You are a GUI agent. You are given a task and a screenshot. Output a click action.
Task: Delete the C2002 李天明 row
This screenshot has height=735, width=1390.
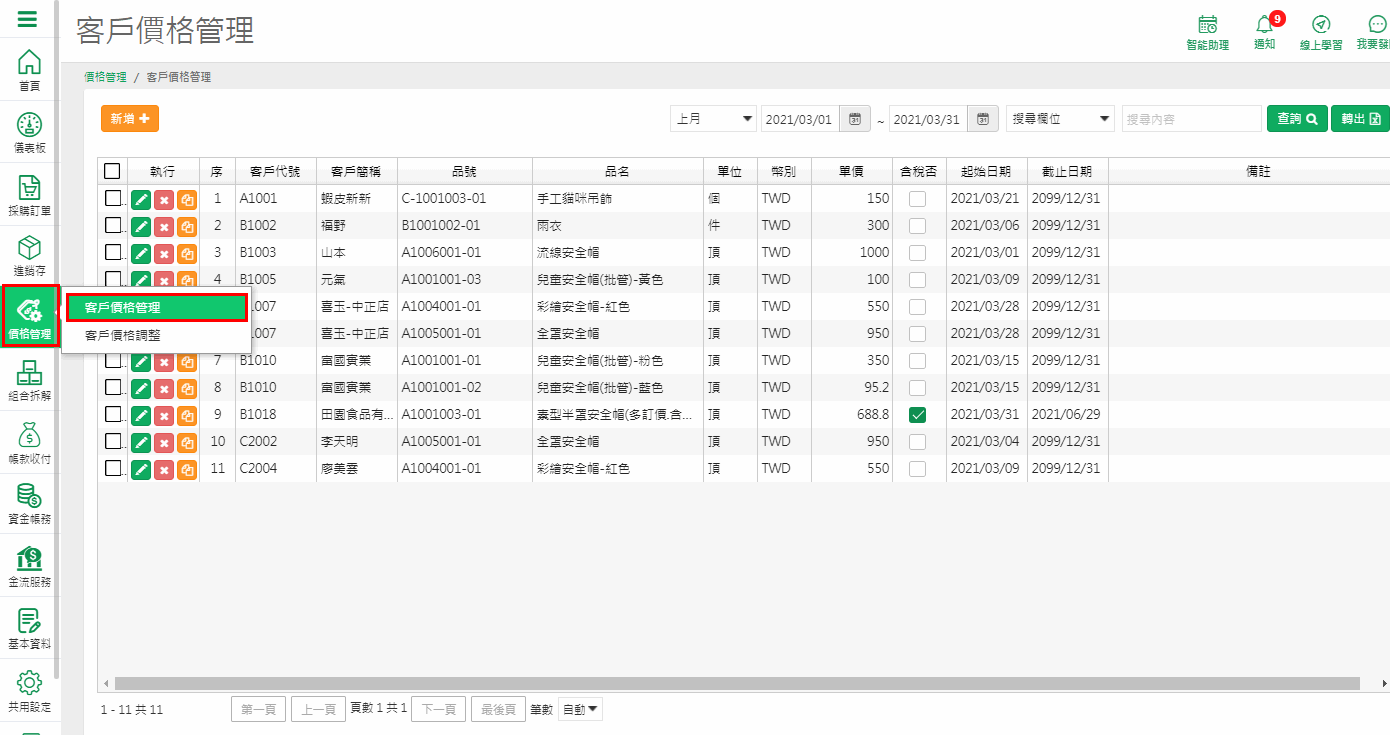click(164, 442)
